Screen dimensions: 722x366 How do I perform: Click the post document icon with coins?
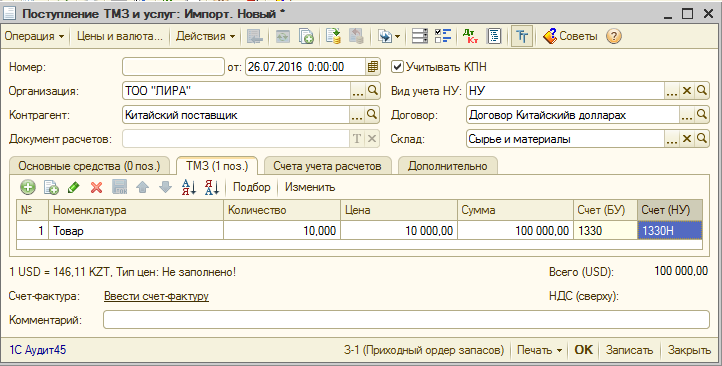point(333,36)
